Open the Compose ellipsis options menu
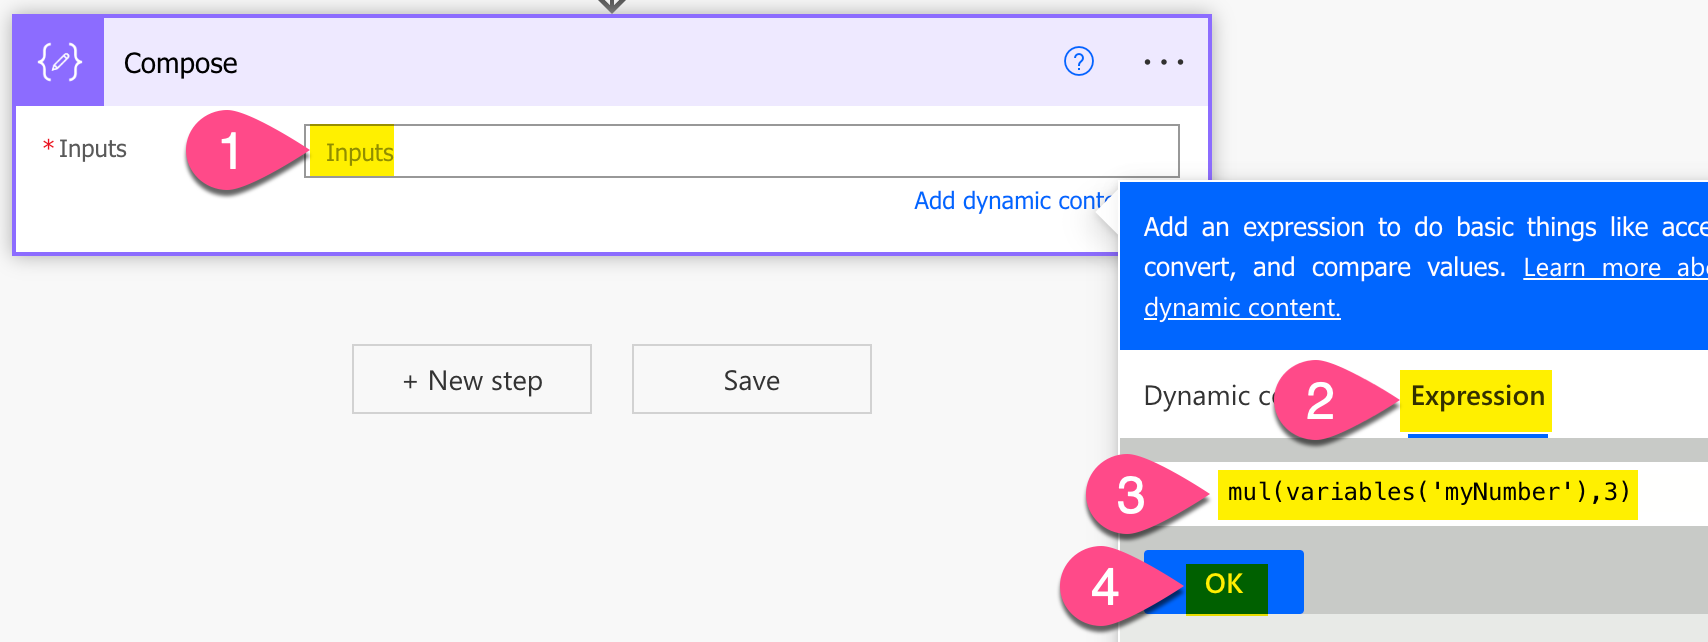The width and height of the screenshot is (1708, 642). 1163,62
